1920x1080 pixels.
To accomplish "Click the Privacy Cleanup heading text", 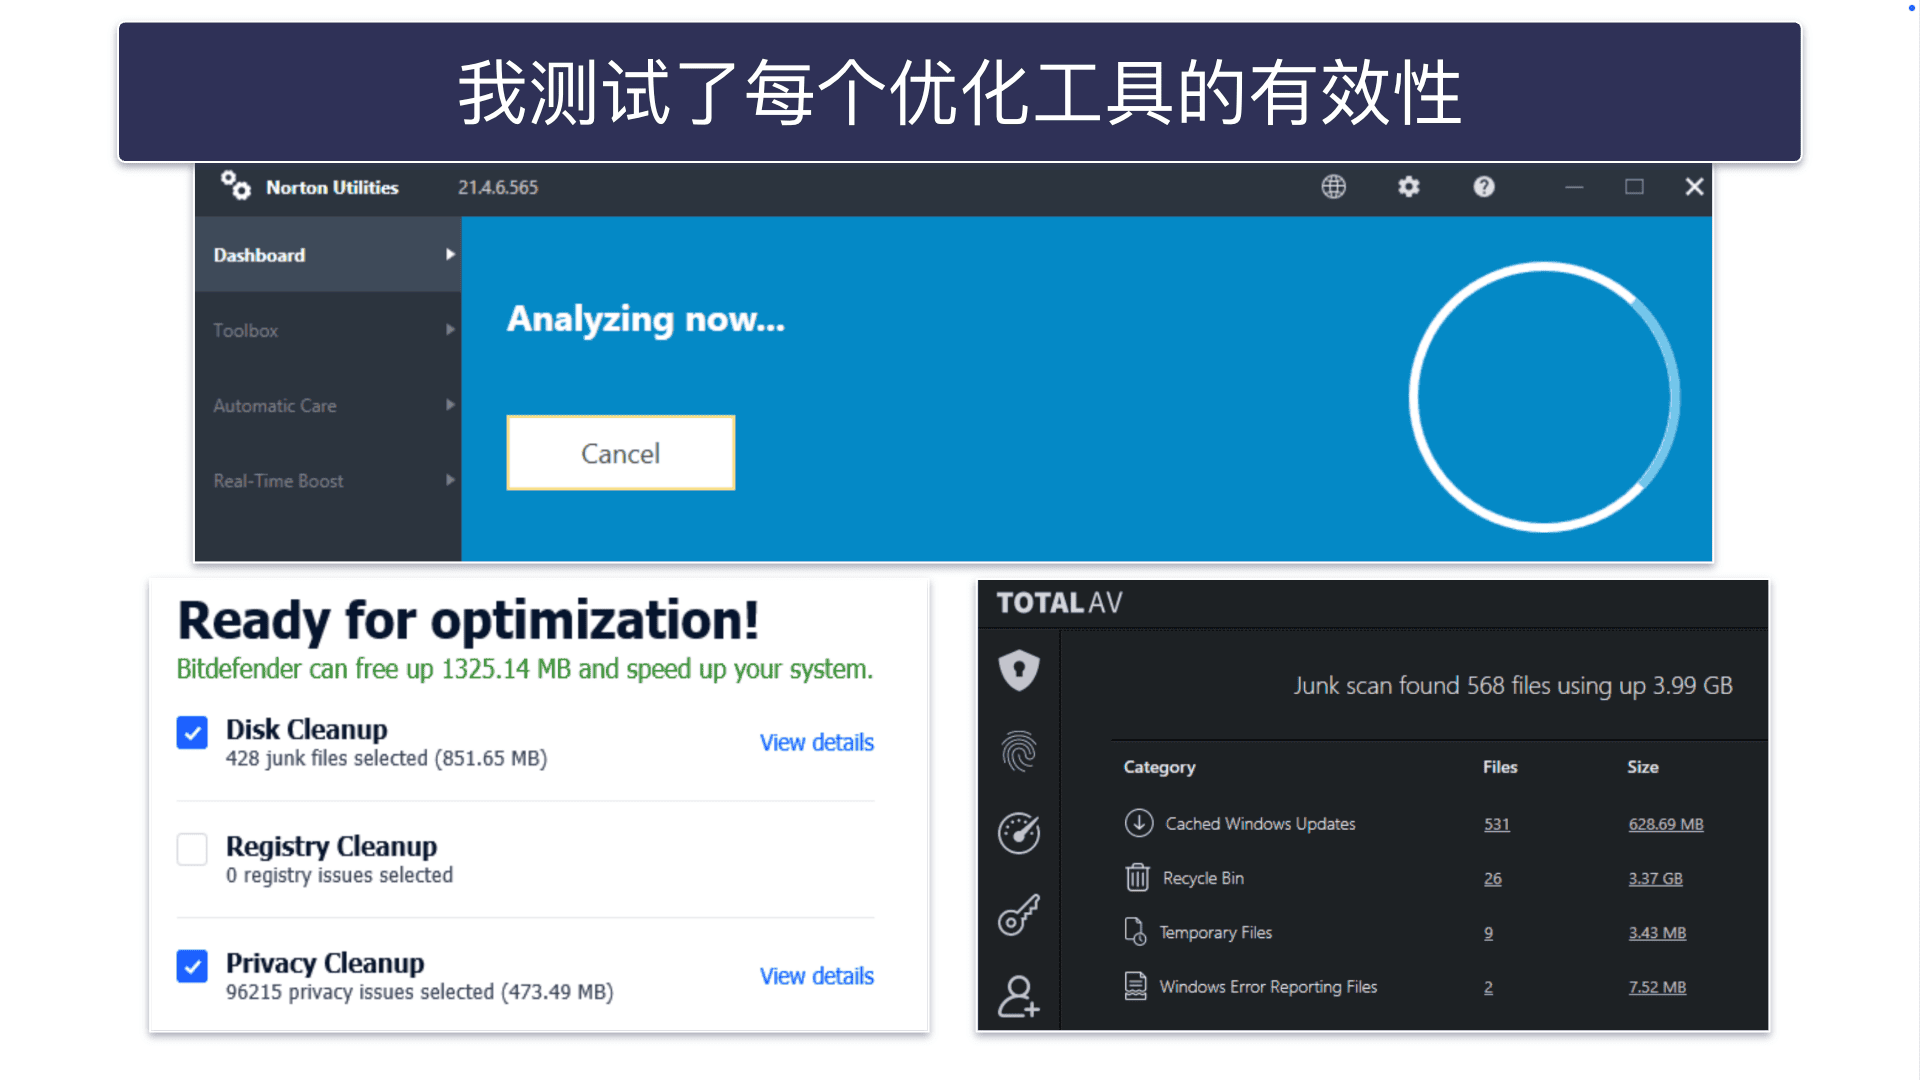I will point(325,963).
